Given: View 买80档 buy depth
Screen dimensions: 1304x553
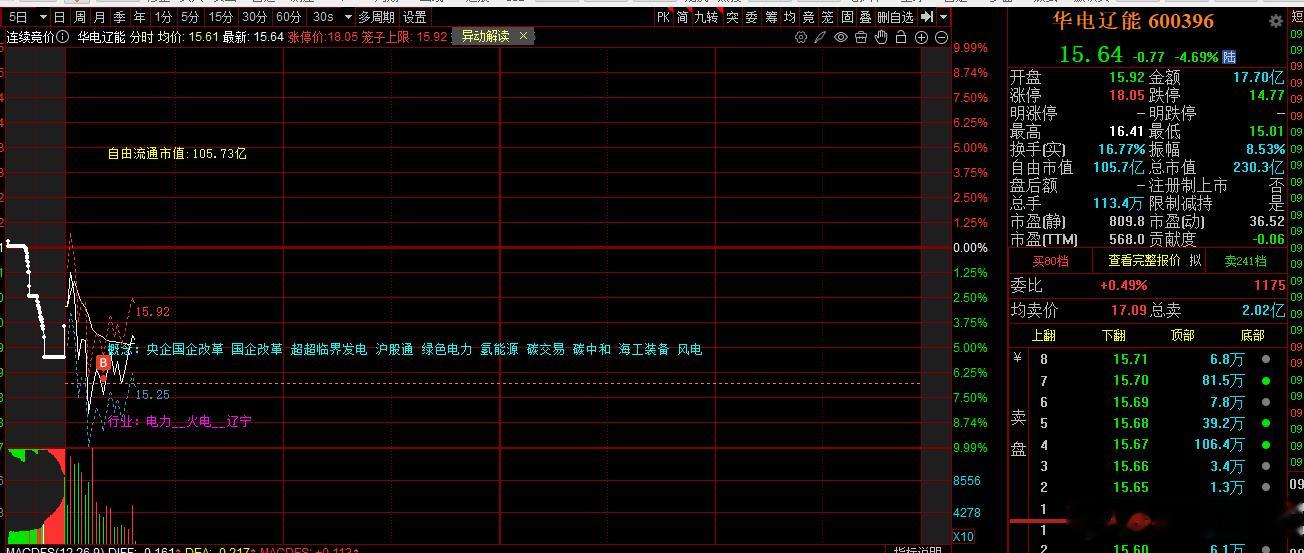Looking at the screenshot, I should point(1050,261).
